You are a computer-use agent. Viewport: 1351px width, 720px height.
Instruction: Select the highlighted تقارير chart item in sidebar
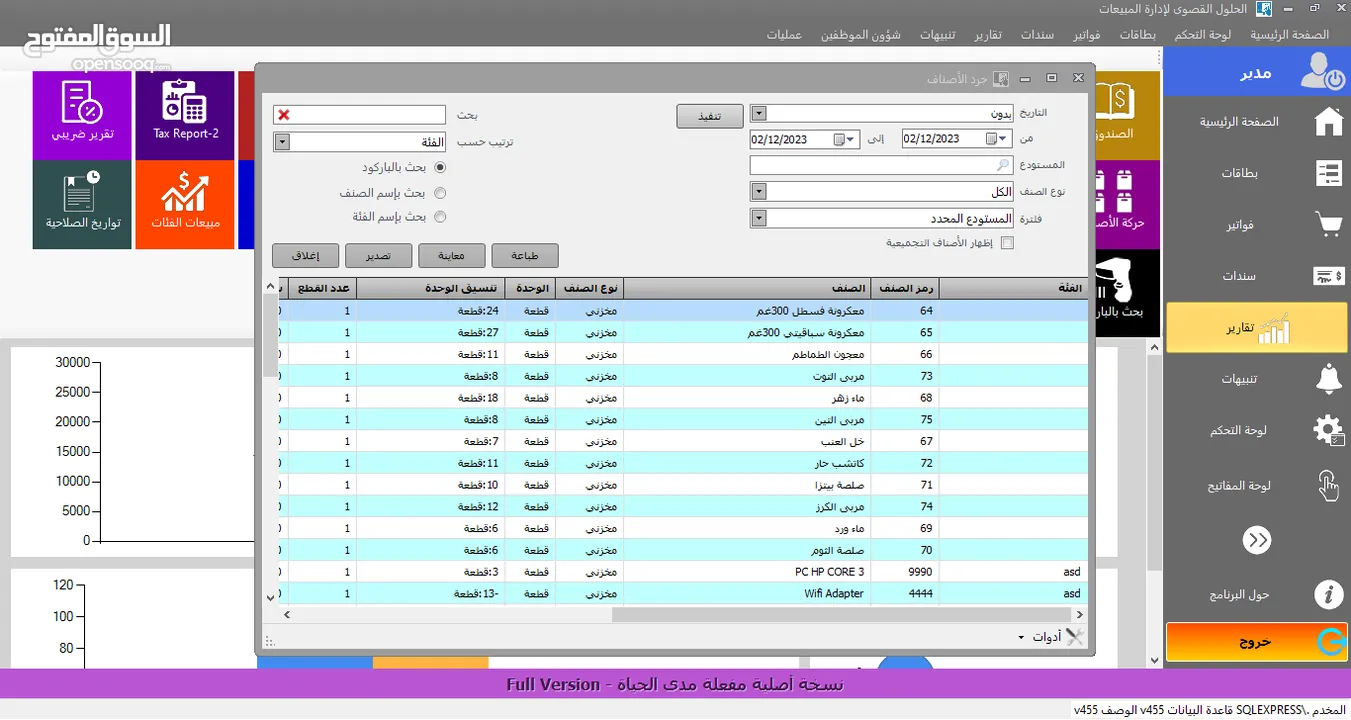click(x=1256, y=328)
